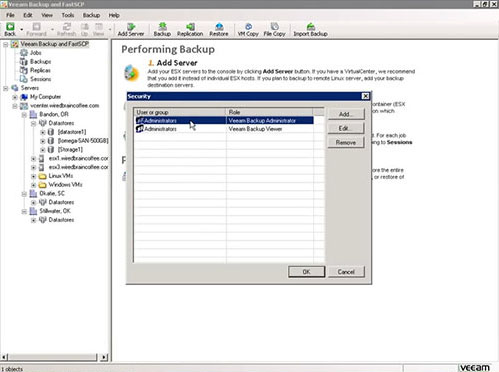
Task: Click the vcenter.wiredbraincoffee.com server icon
Action: click(24, 106)
